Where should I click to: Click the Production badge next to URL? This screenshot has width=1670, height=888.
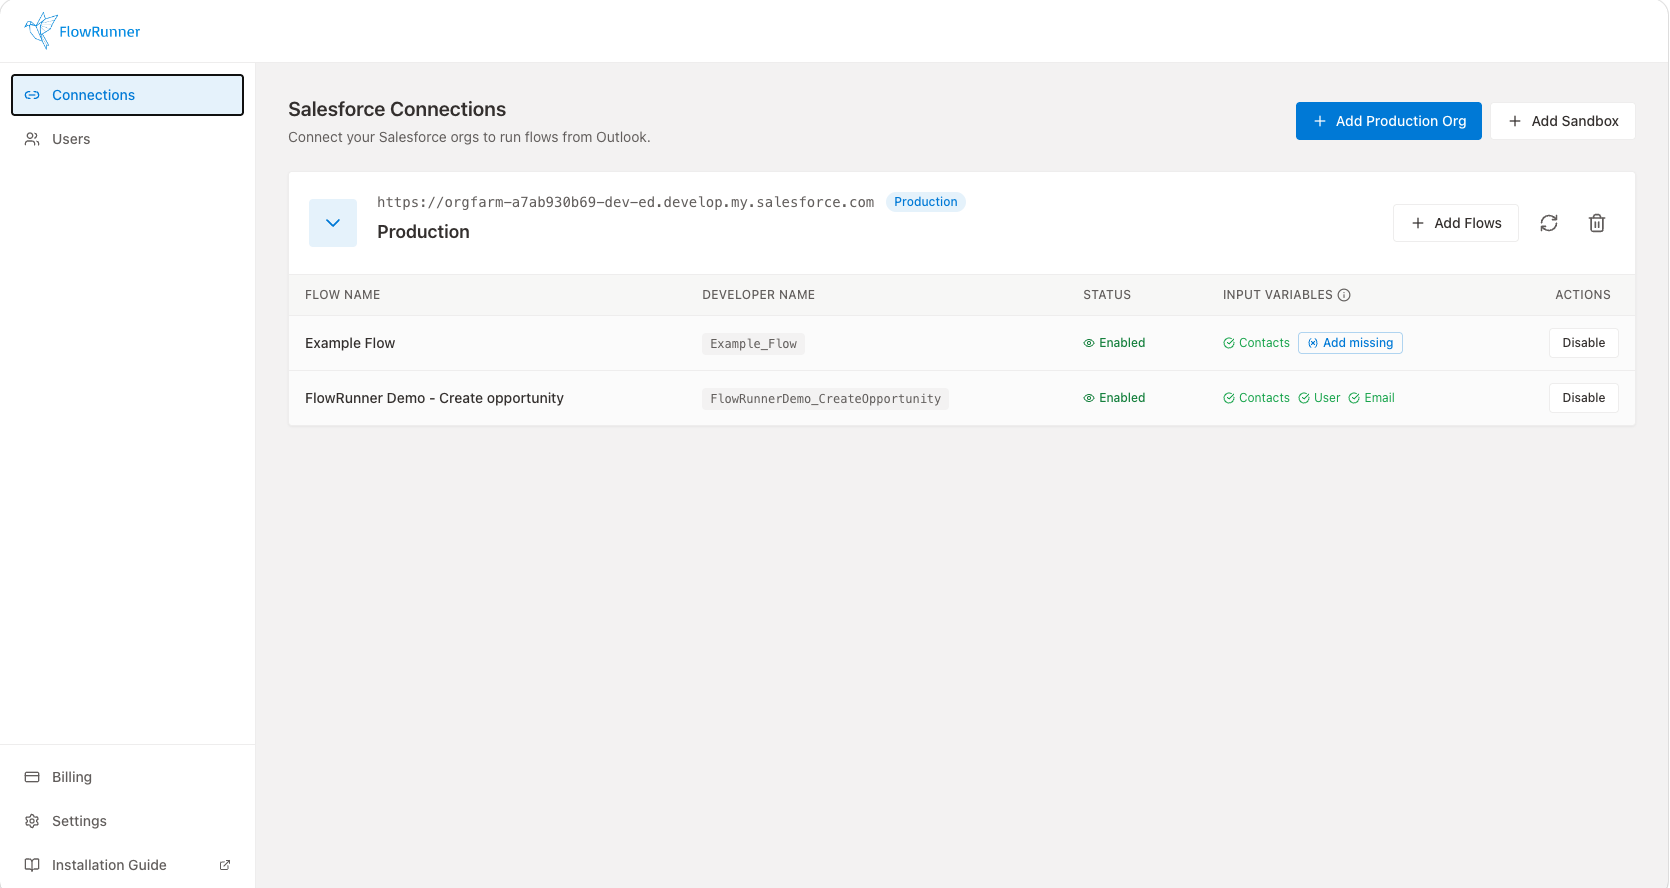coord(925,202)
